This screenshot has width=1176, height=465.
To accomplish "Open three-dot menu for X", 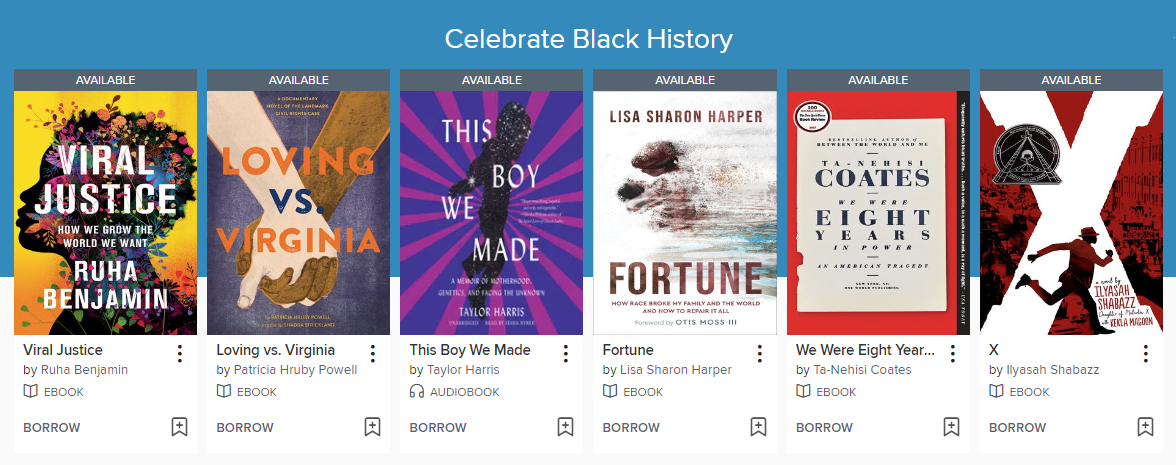I will click(x=1145, y=353).
